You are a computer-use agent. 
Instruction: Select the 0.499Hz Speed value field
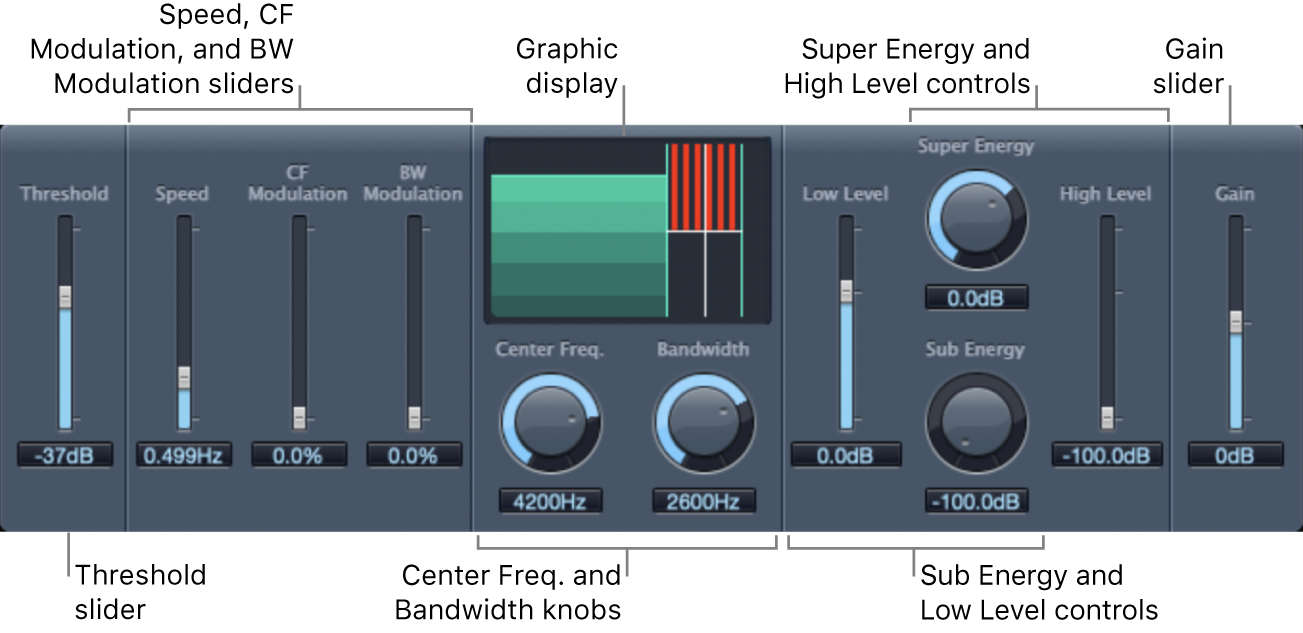coord(184,455)
